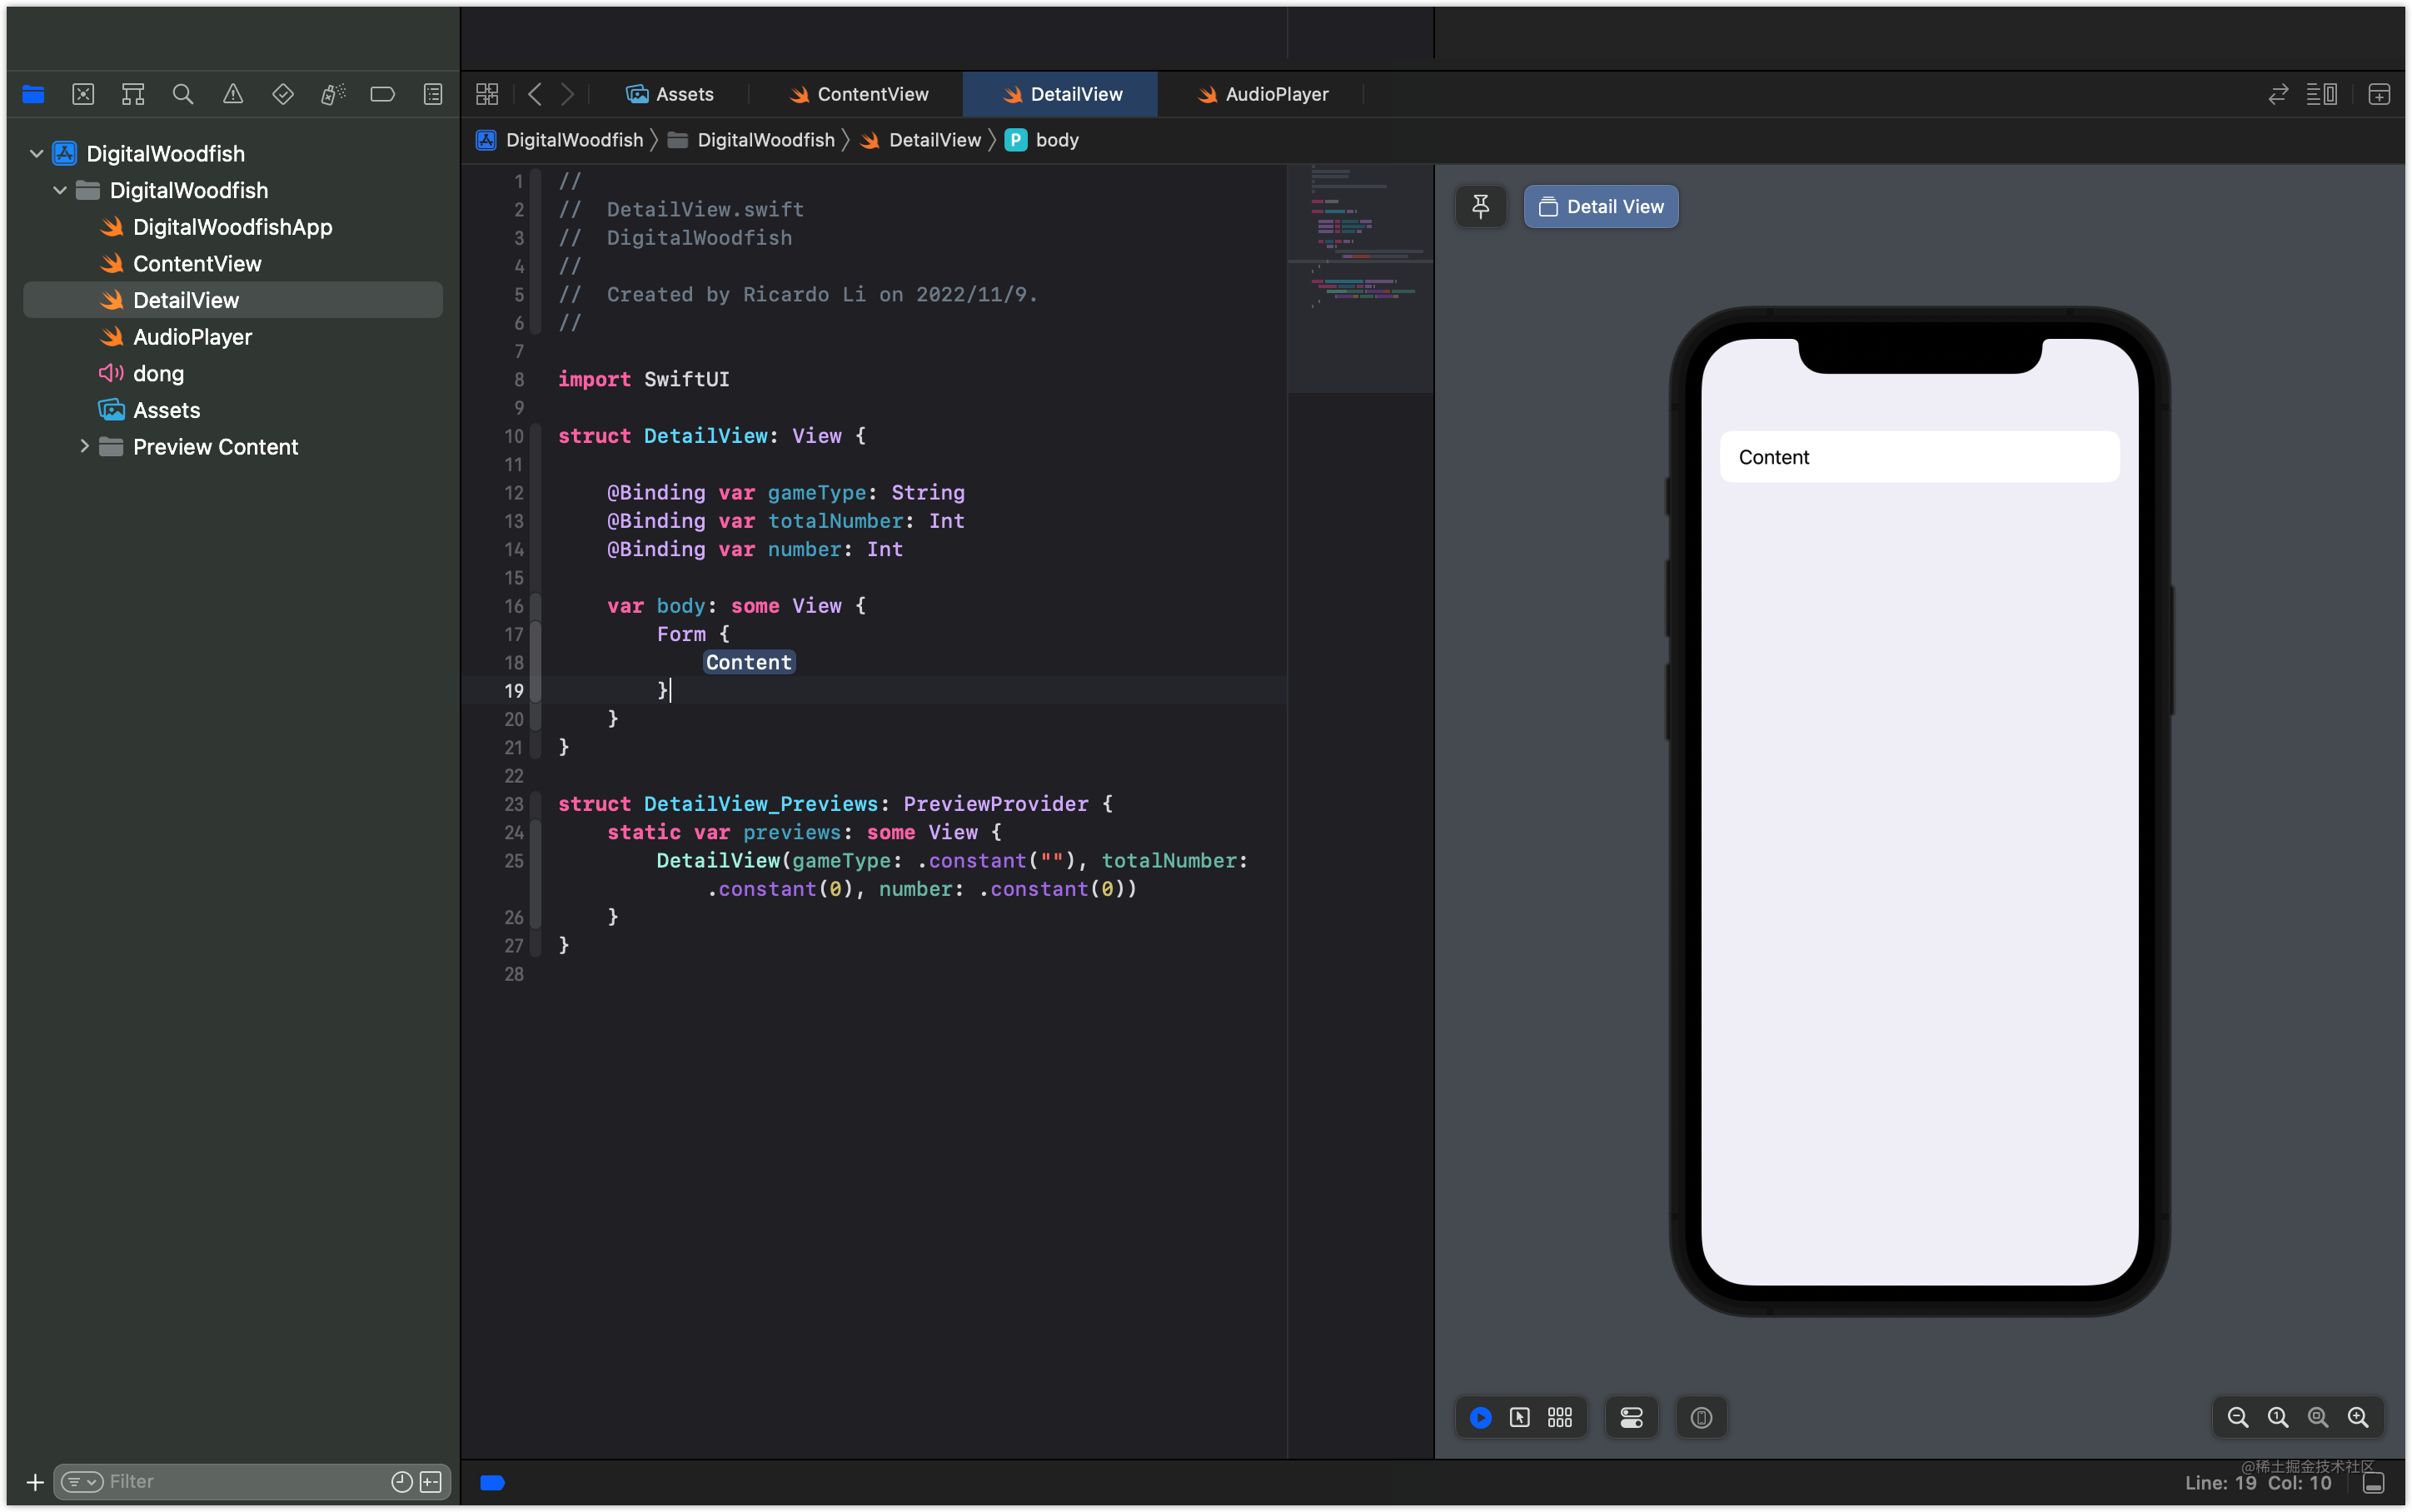Open the filter options dropdown
The width and height of the screenshot is (2412, 1512).
click(x=82, y=1482)
